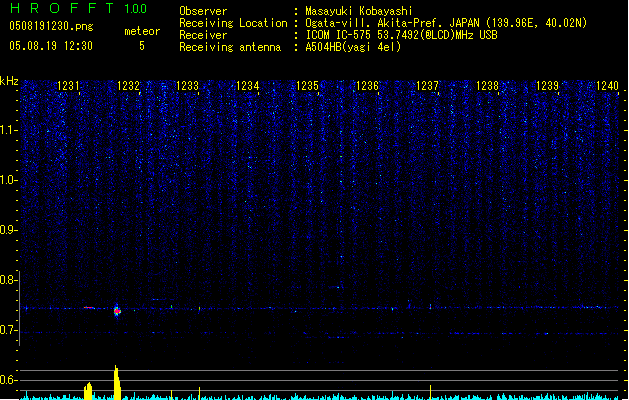Click the 1238 time marker
This screenshot has height=400, width=629.
pyautogui.click(x=487, y=86)
